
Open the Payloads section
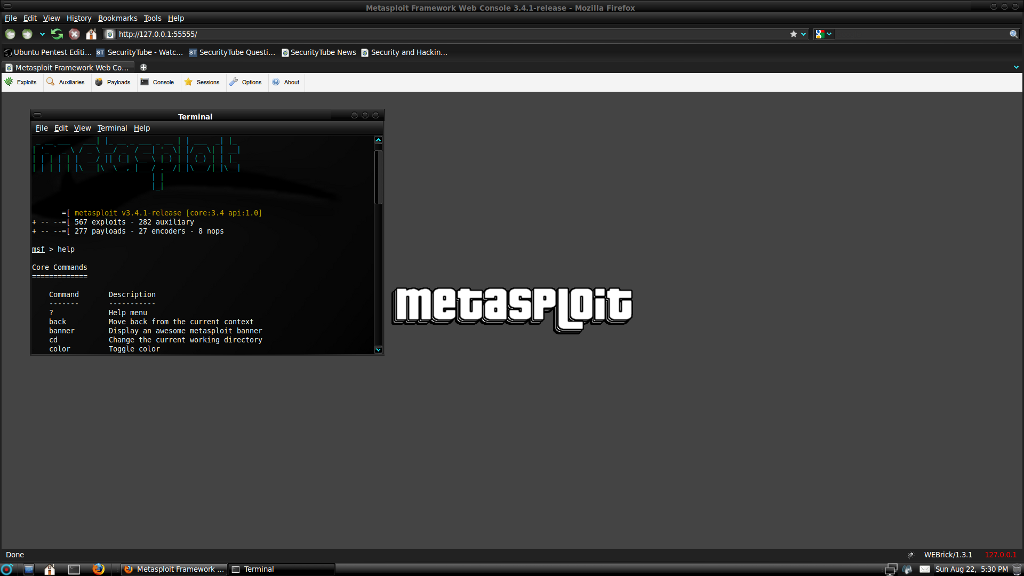click(x=112, y=82)
